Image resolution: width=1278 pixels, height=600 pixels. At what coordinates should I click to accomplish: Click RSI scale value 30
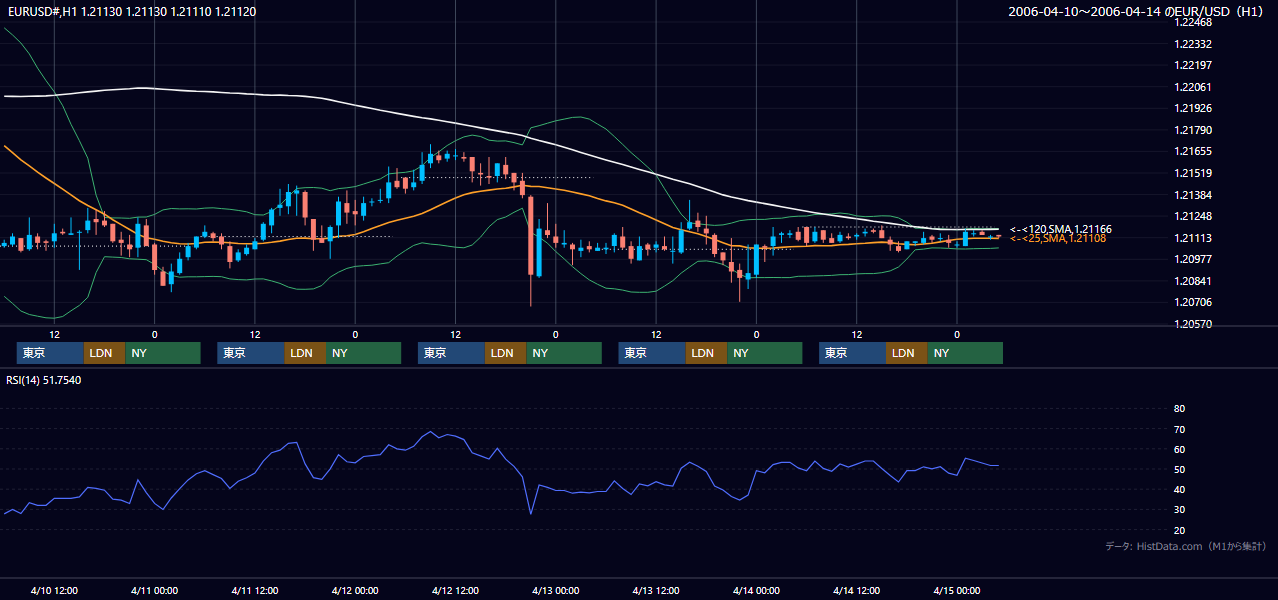point(1179,510)
